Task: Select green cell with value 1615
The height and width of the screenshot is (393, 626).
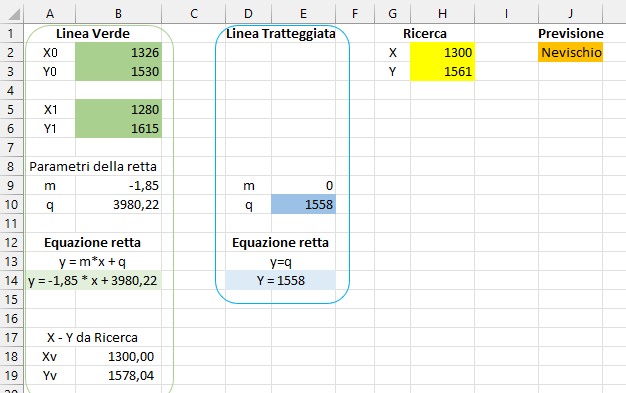Action: point(118,128)
